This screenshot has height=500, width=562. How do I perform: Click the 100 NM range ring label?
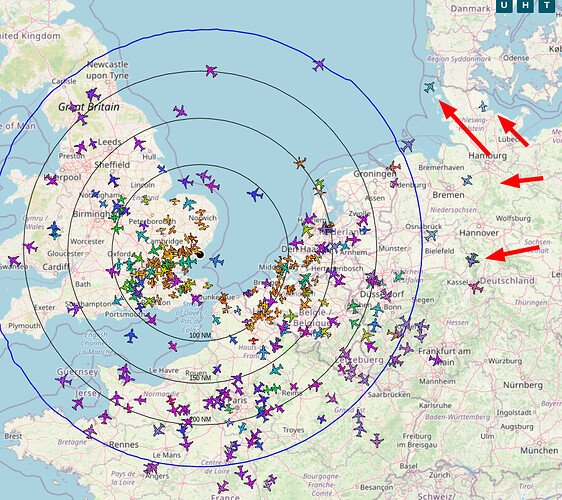pos(200,335)
